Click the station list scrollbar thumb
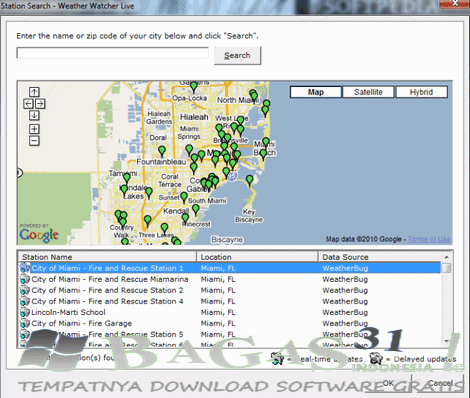Screen dimensions: 470x398 [x=446, y=268]
